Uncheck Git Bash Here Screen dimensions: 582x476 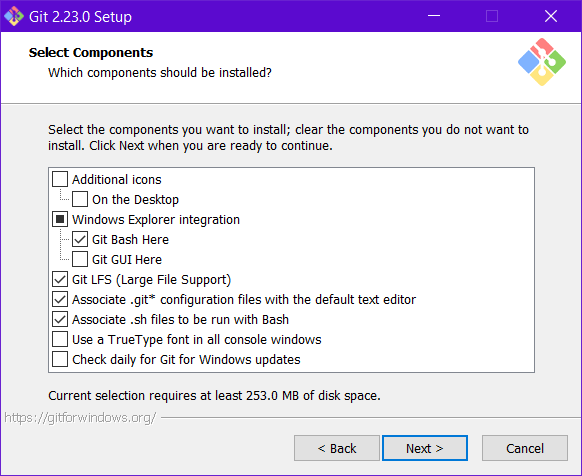[x=80, y=239]
